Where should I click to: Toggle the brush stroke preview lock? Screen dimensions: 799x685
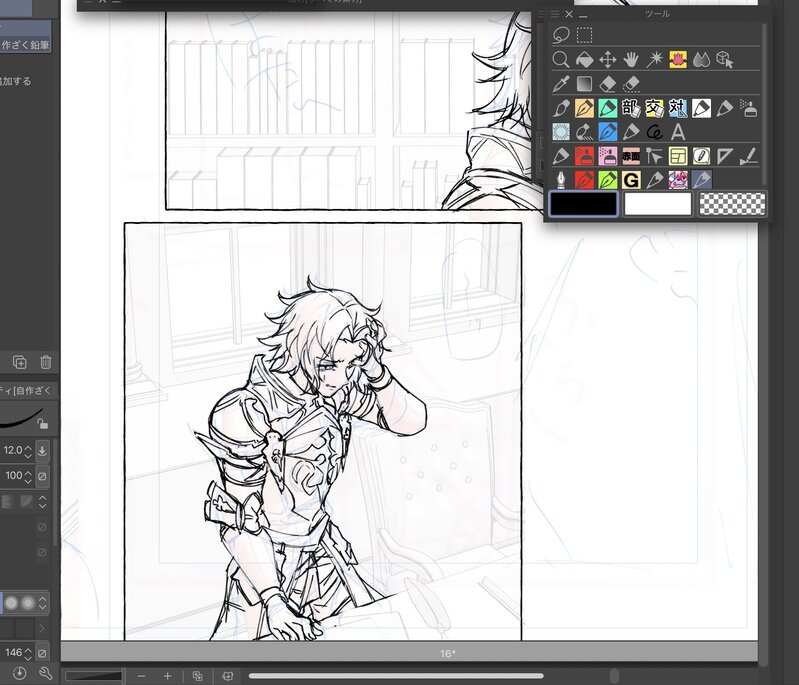tap(42, 423)
